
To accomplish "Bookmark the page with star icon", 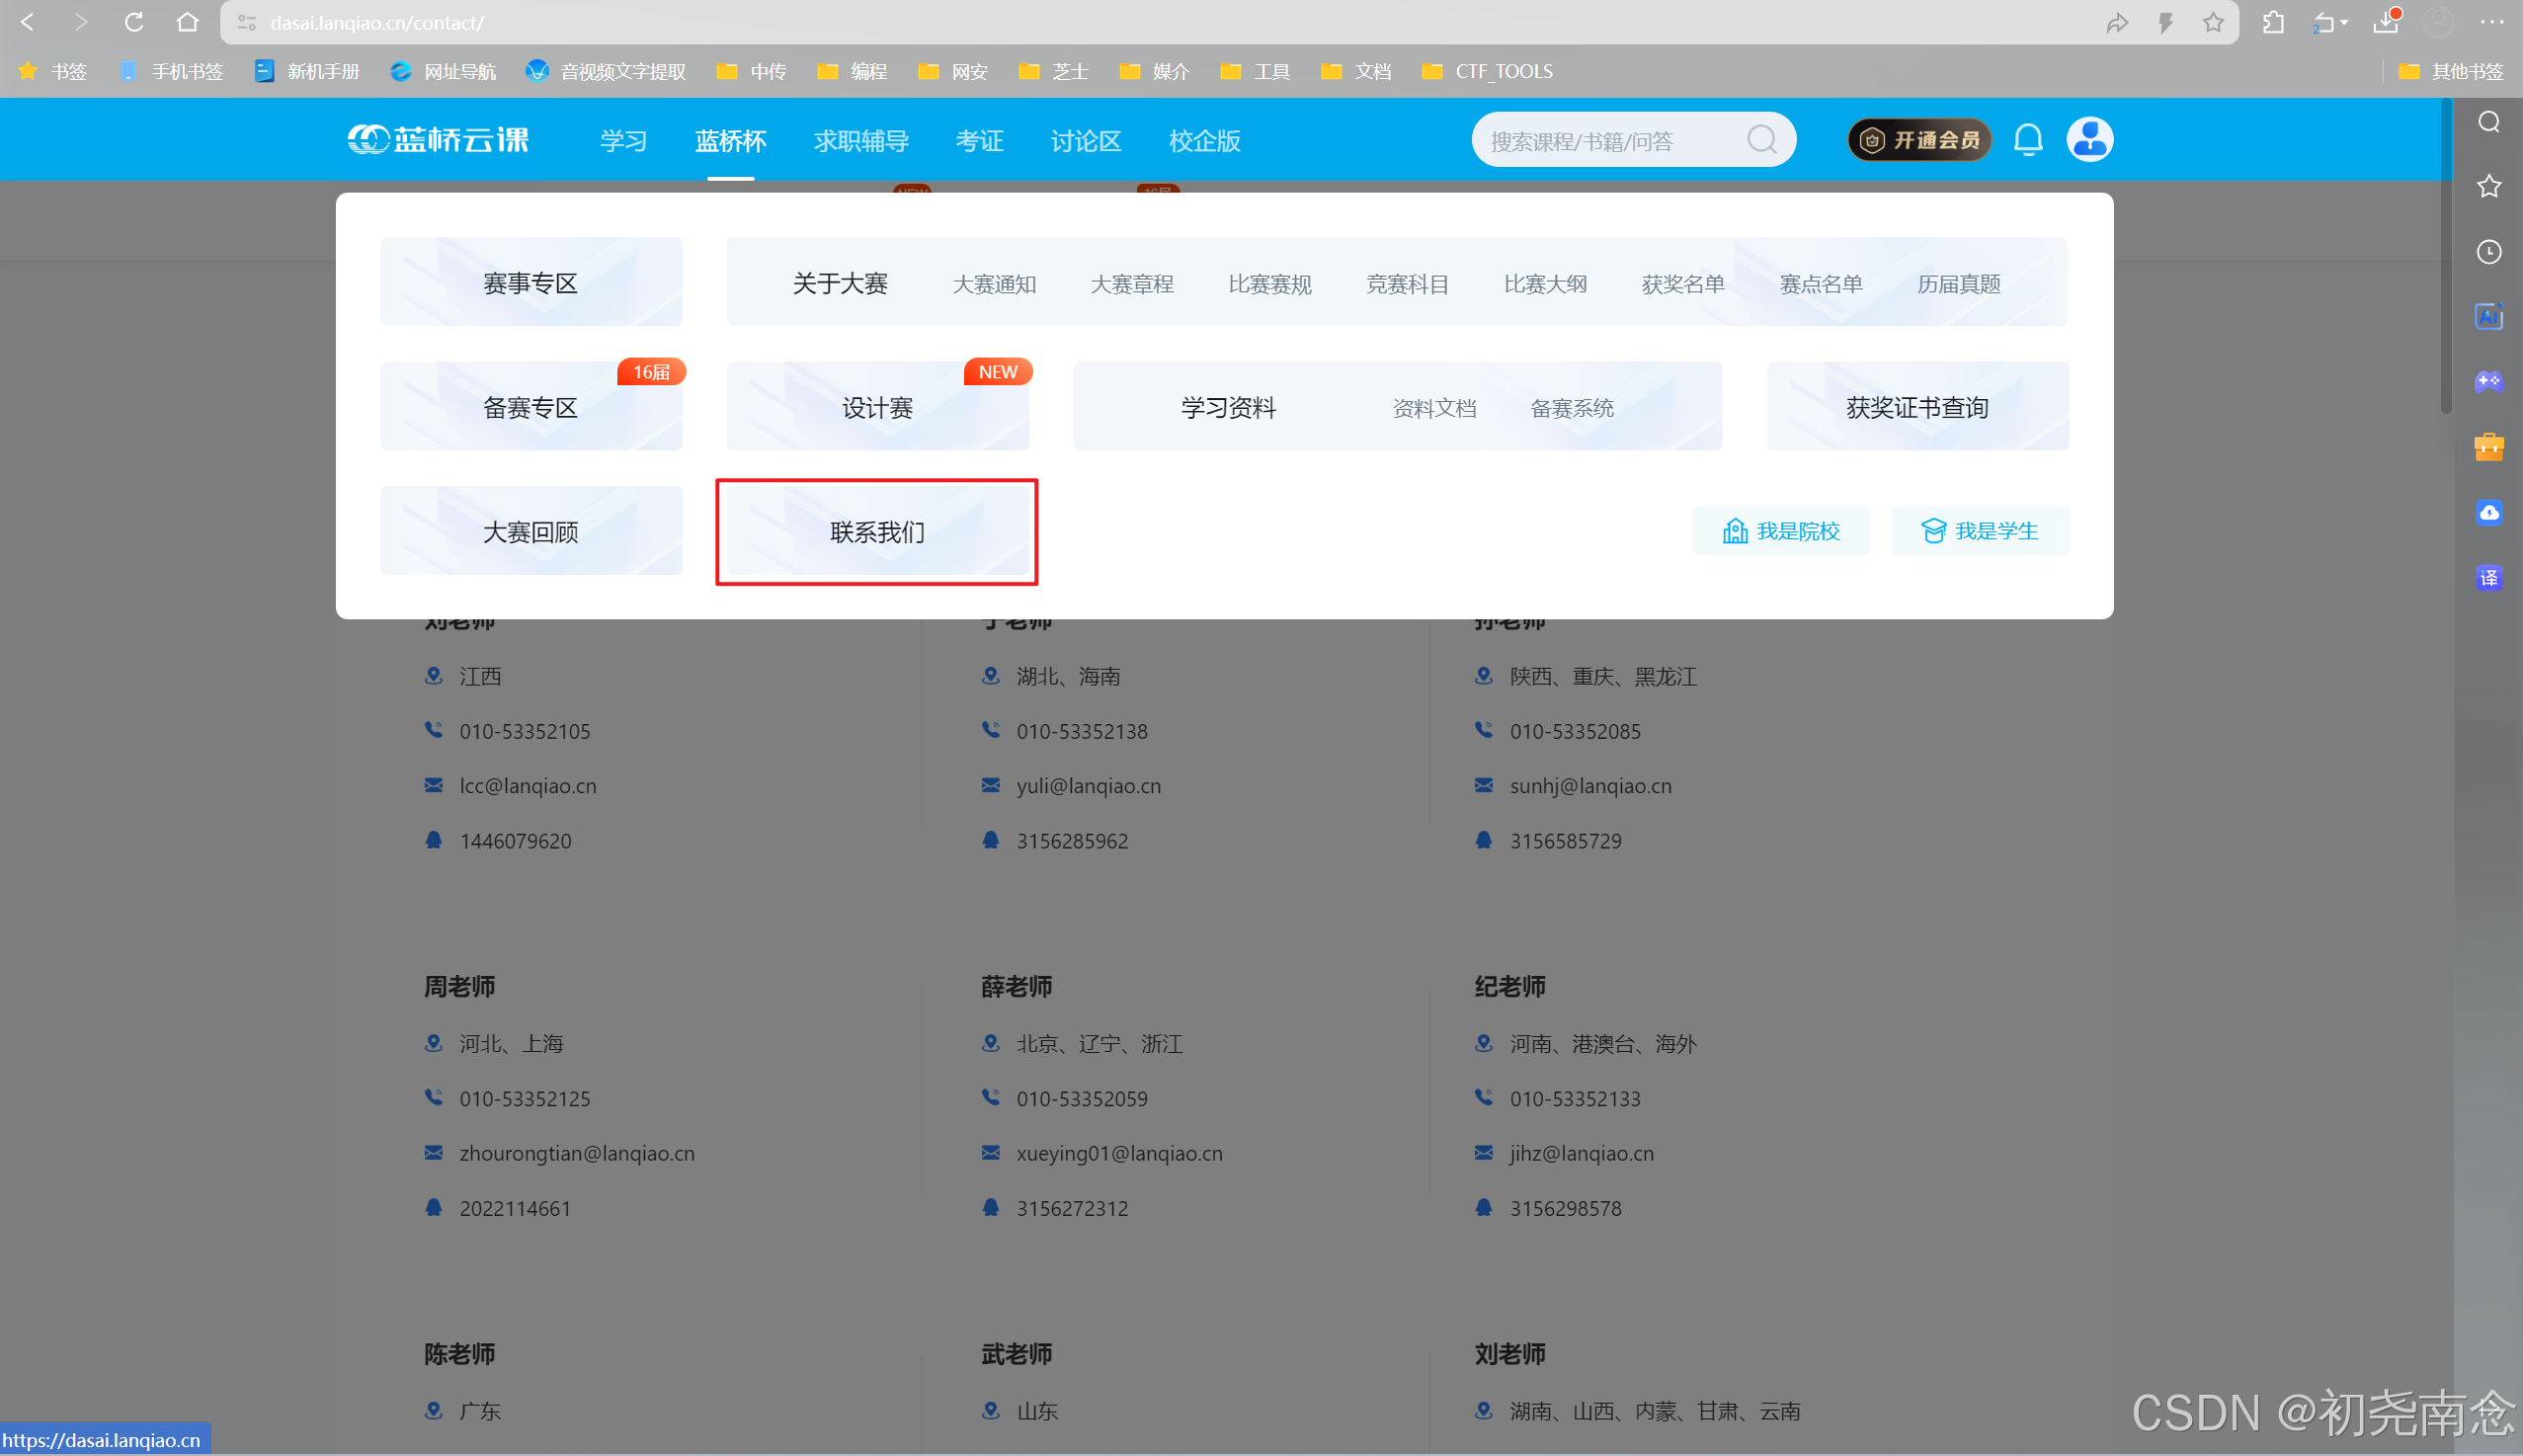I will coord(2212,22).
